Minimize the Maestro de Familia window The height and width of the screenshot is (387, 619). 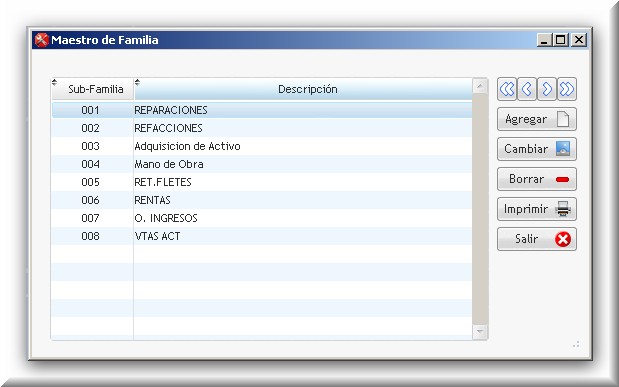point(544,40)
